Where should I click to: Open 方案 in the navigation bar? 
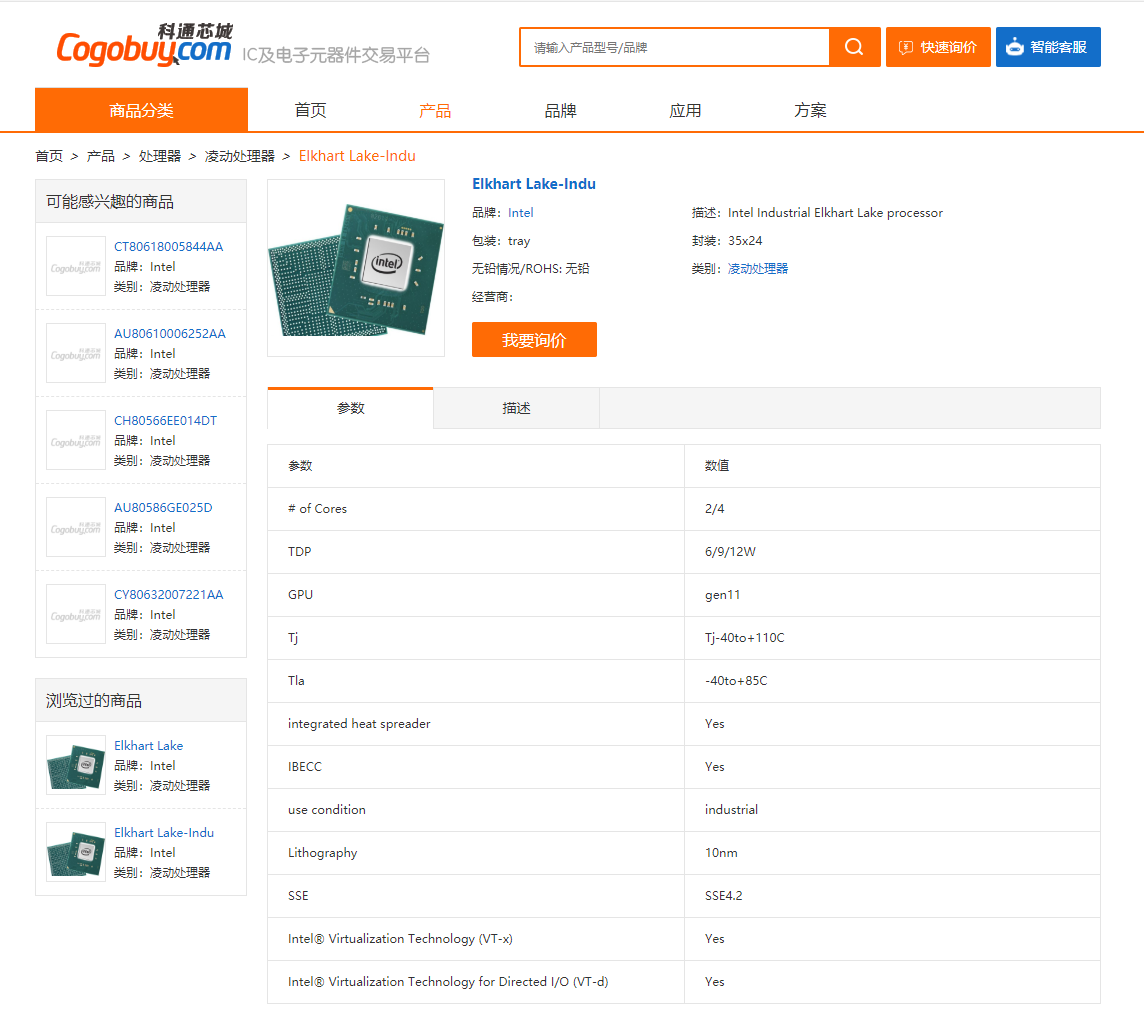click(810, 110)
